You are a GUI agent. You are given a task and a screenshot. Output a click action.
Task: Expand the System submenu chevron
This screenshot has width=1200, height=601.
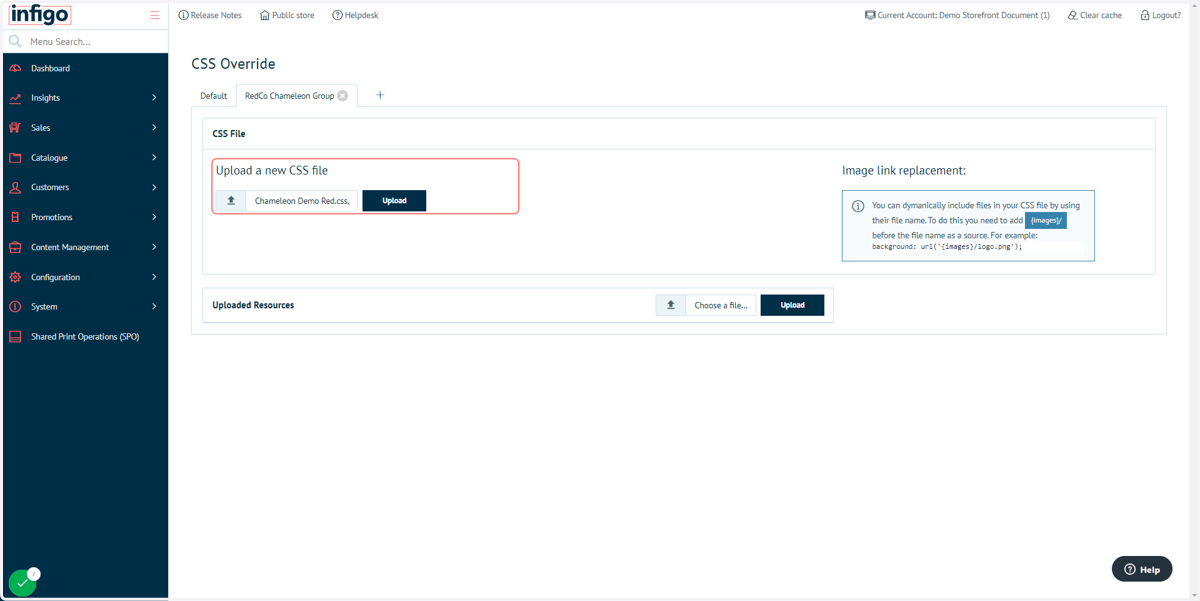click(x=154, y=307)
